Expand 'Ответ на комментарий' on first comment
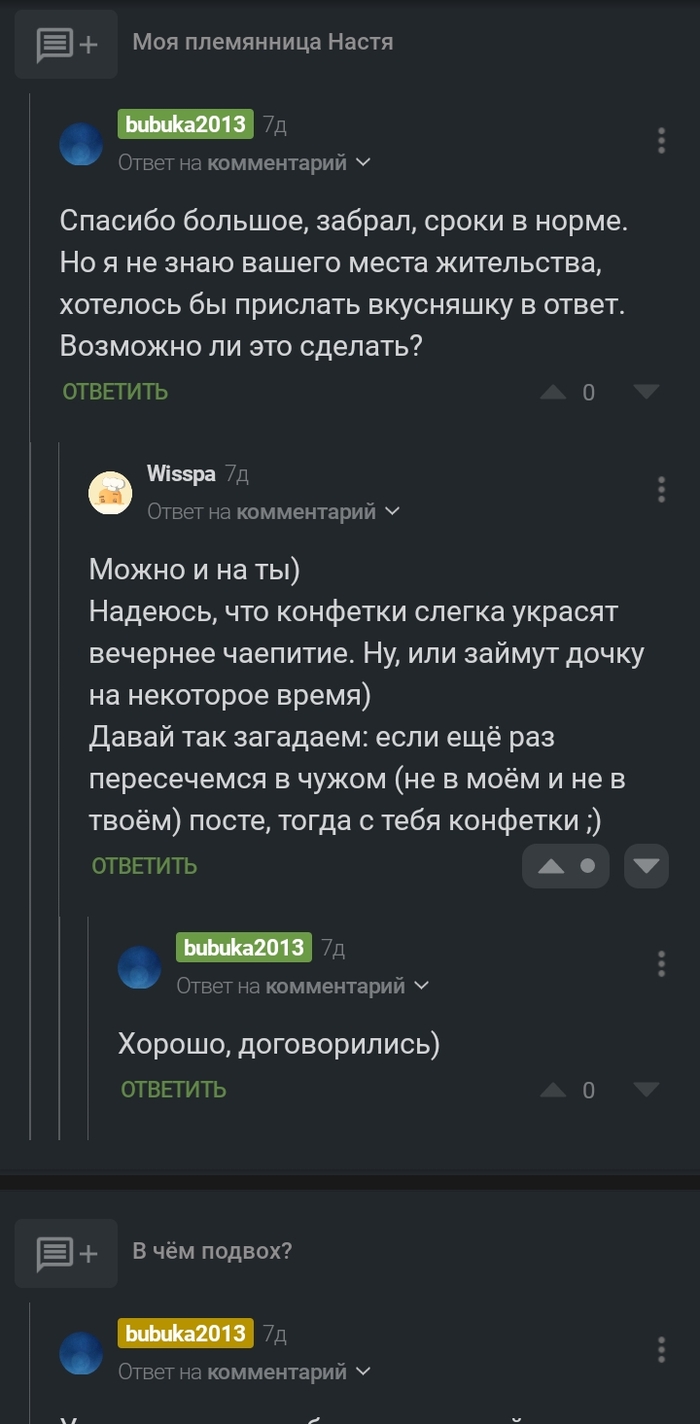Viewport: 700px width, 1424px height. pos(245,162)
